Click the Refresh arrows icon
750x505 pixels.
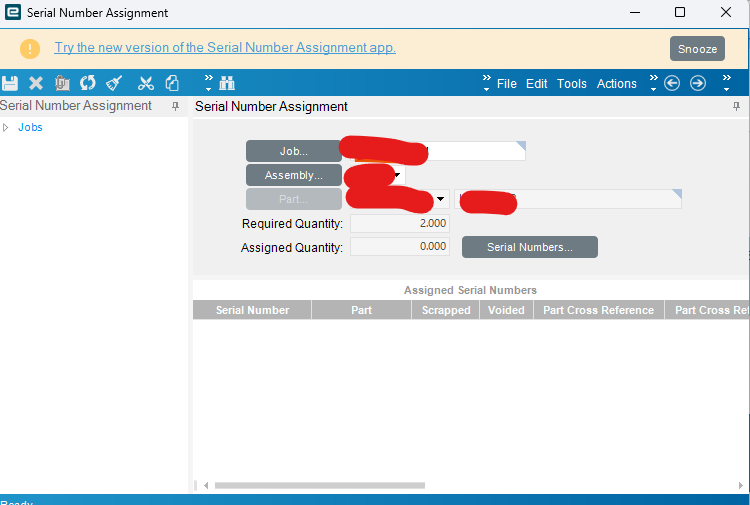(x=88, y=83)
